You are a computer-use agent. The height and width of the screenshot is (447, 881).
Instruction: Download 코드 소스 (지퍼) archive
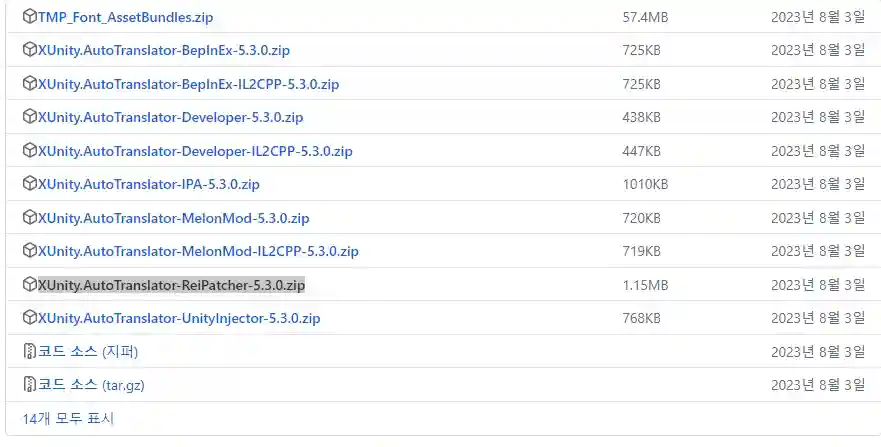coord(88,352)
